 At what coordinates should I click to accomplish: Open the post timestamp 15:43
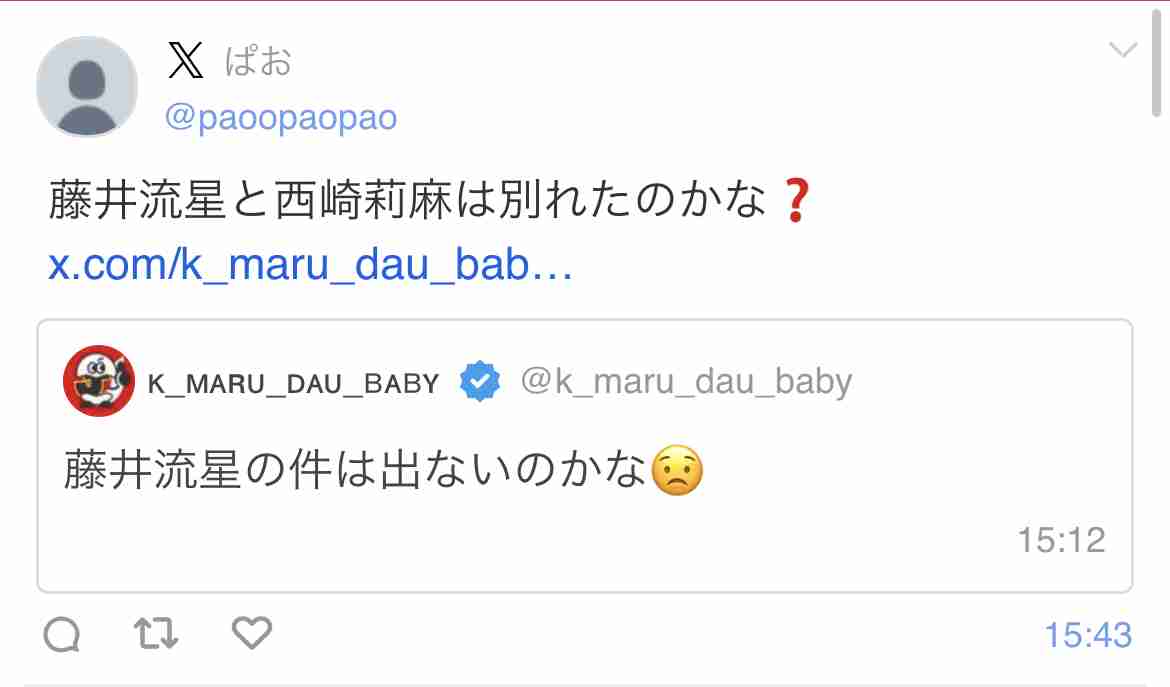coord(1088,636)
